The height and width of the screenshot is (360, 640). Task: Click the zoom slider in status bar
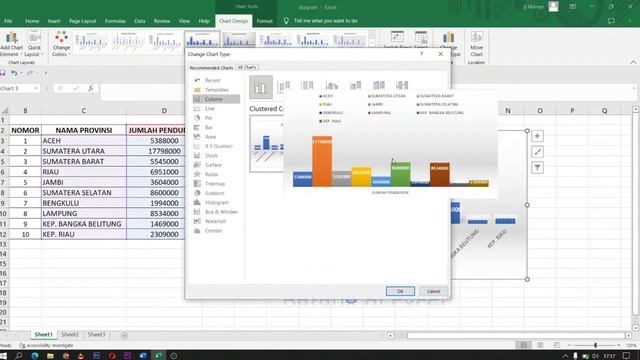tap(596, 345)
